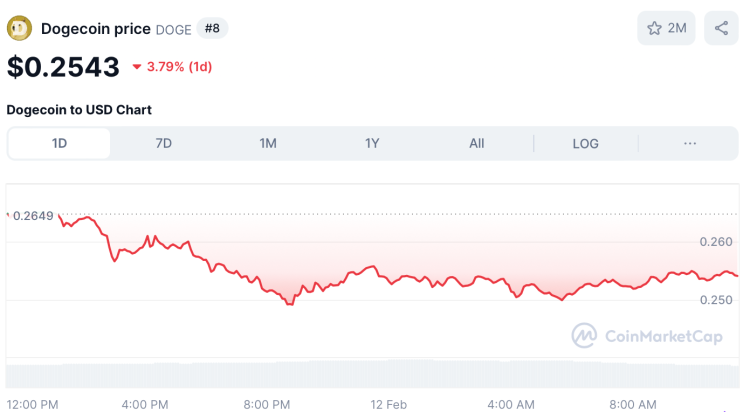Image resolution: width=750 pixels, height=412 pixels.
Task: Toggle the LOG scale option
Action: 585,143
